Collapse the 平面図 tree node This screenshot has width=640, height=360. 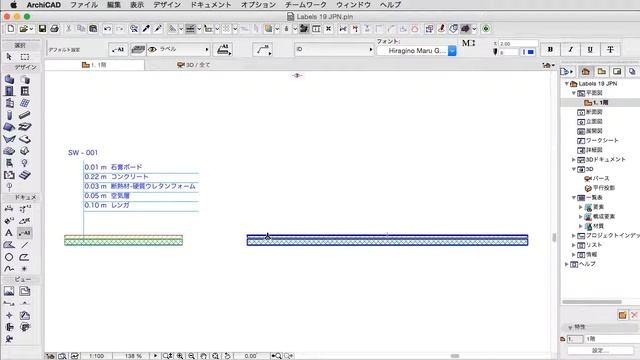tap(574, 93)
